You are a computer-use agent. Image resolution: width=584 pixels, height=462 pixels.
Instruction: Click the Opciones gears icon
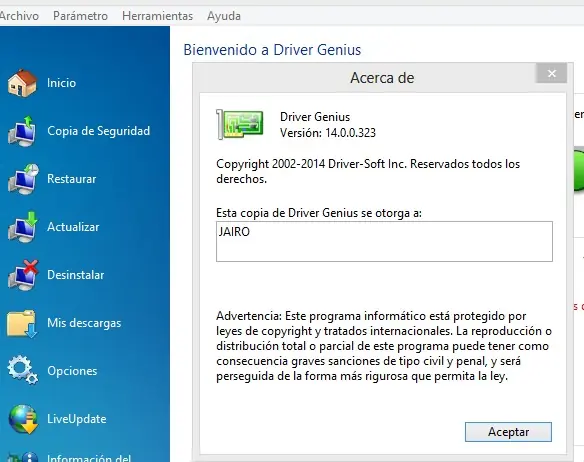(22, 370)
